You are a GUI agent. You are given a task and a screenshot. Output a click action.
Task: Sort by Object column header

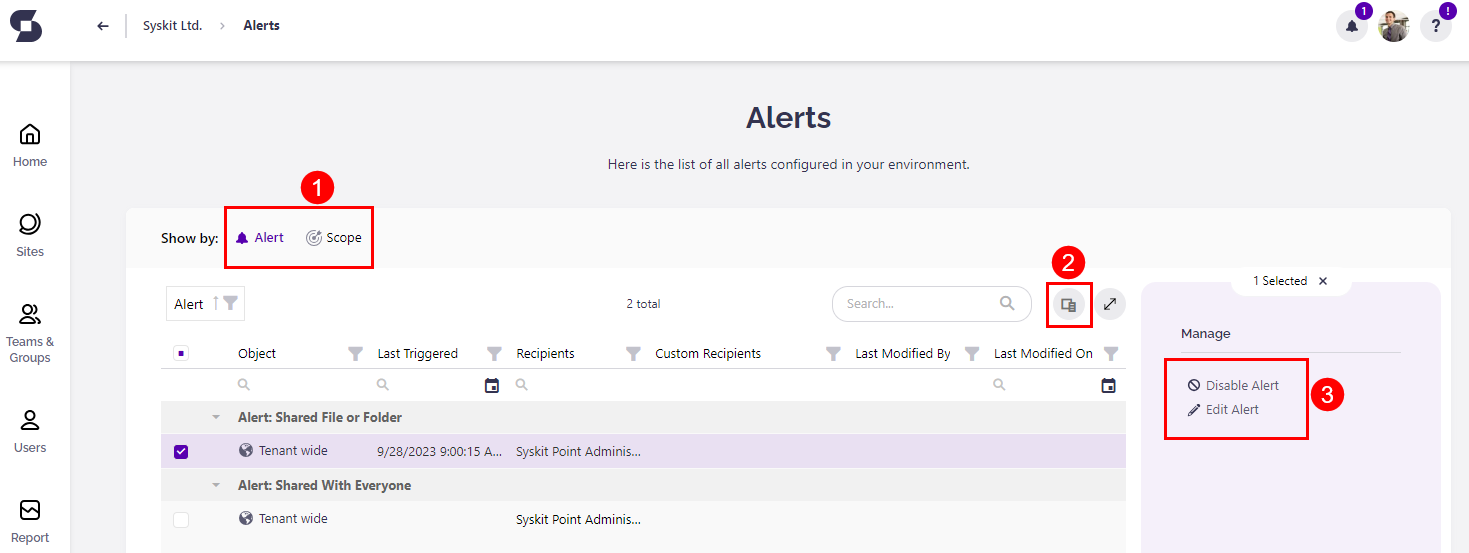(257, 353)
